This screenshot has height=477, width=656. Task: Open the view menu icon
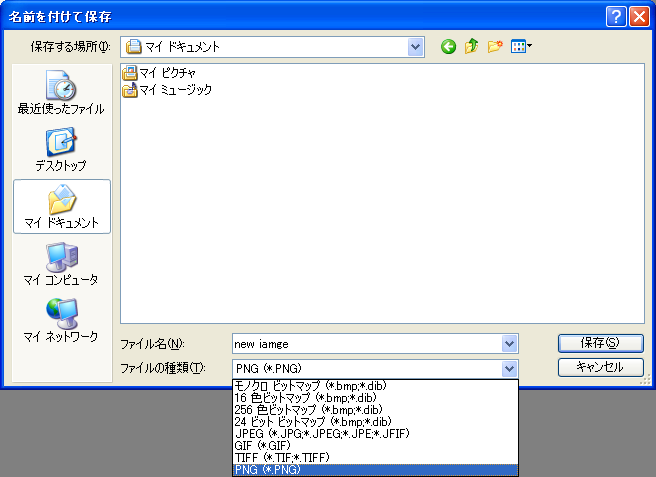click(x=521, y=46)
